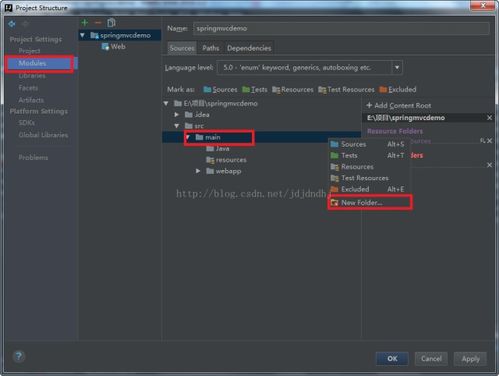Open Problems section
The width and height of the screenshot is (499, 376).
(33, 157)
